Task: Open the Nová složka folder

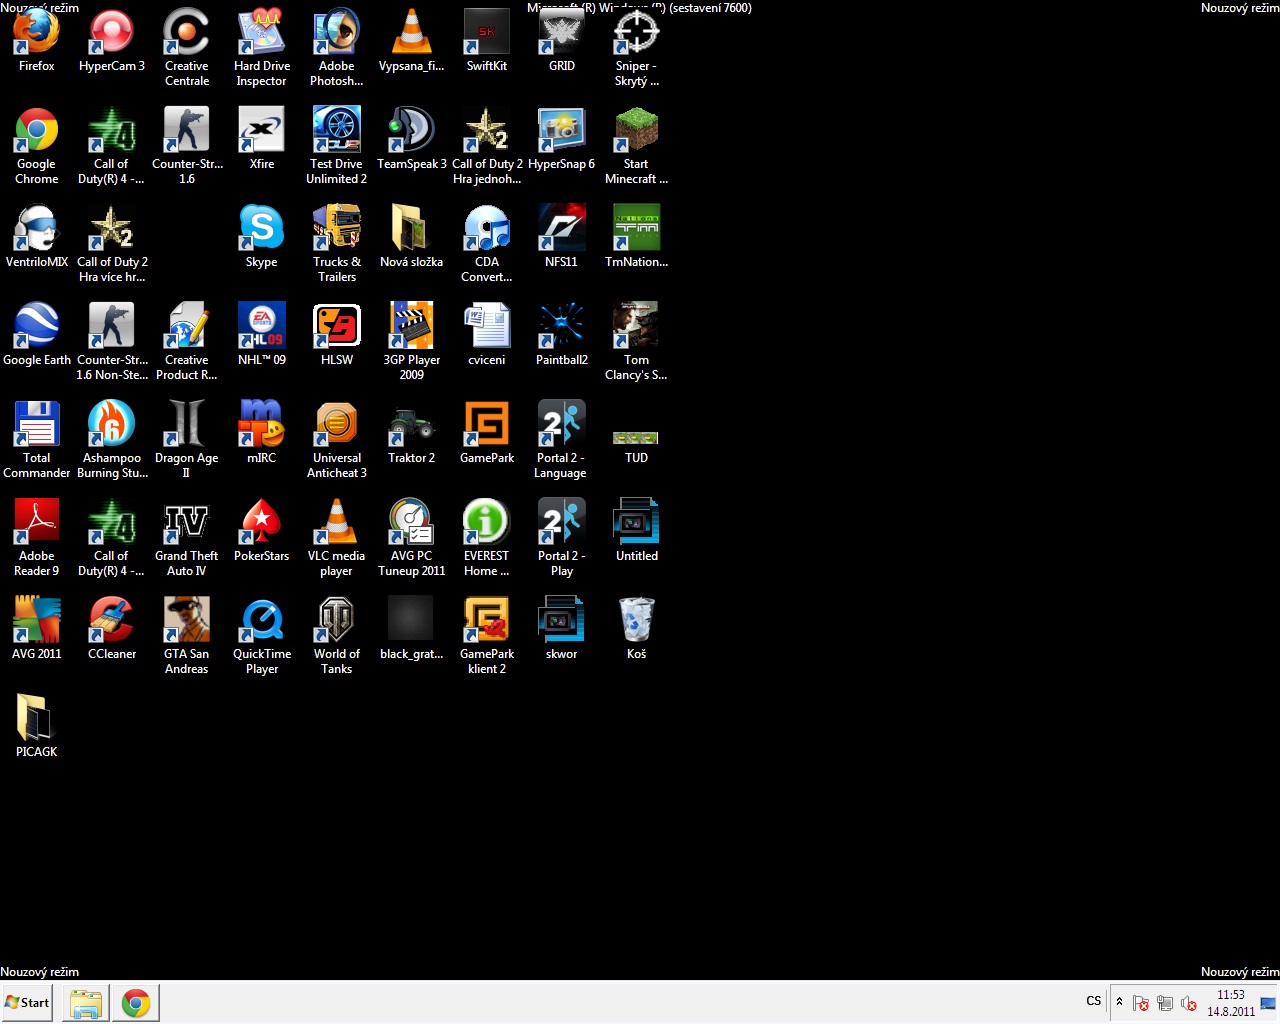Action: click(412, 237)
